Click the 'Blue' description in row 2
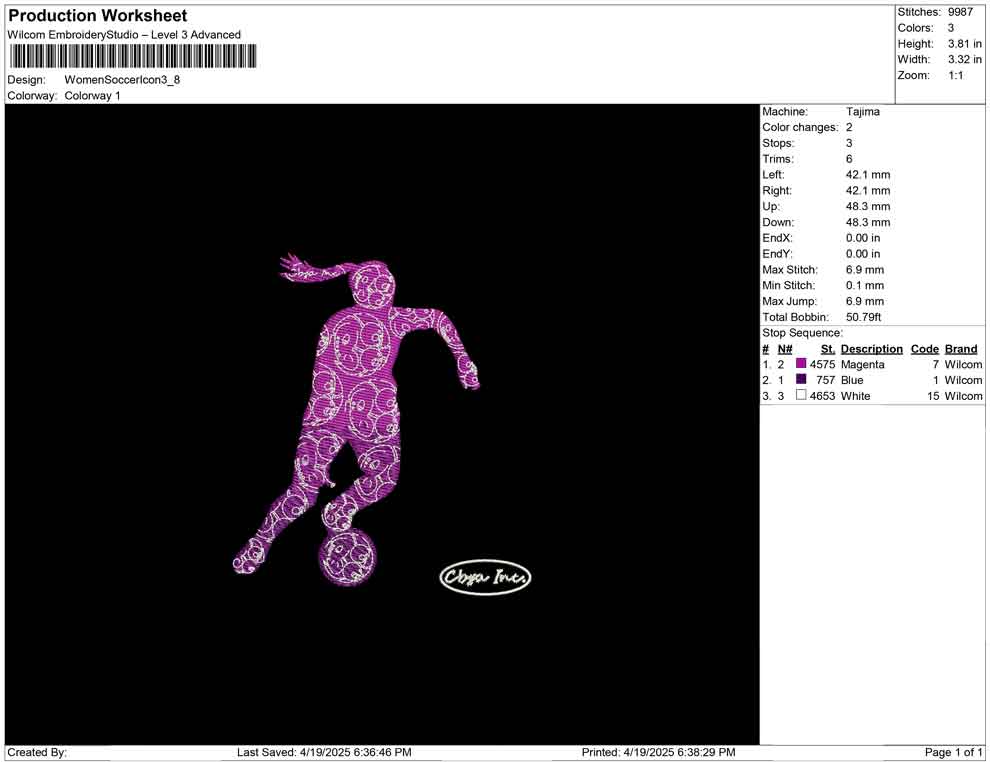Viewport: 990px width, 762px height. tap(852, 380)
